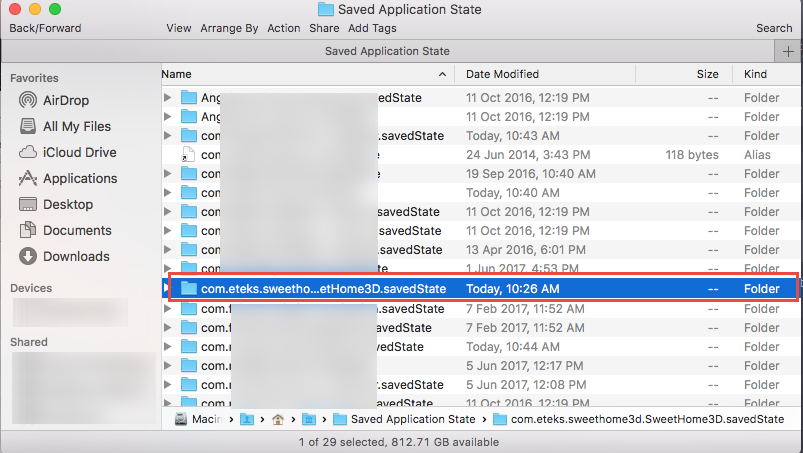Viewport: 803px width, 453px height.
Task: Click the Favorites sidebar heading
Action: 34,78
